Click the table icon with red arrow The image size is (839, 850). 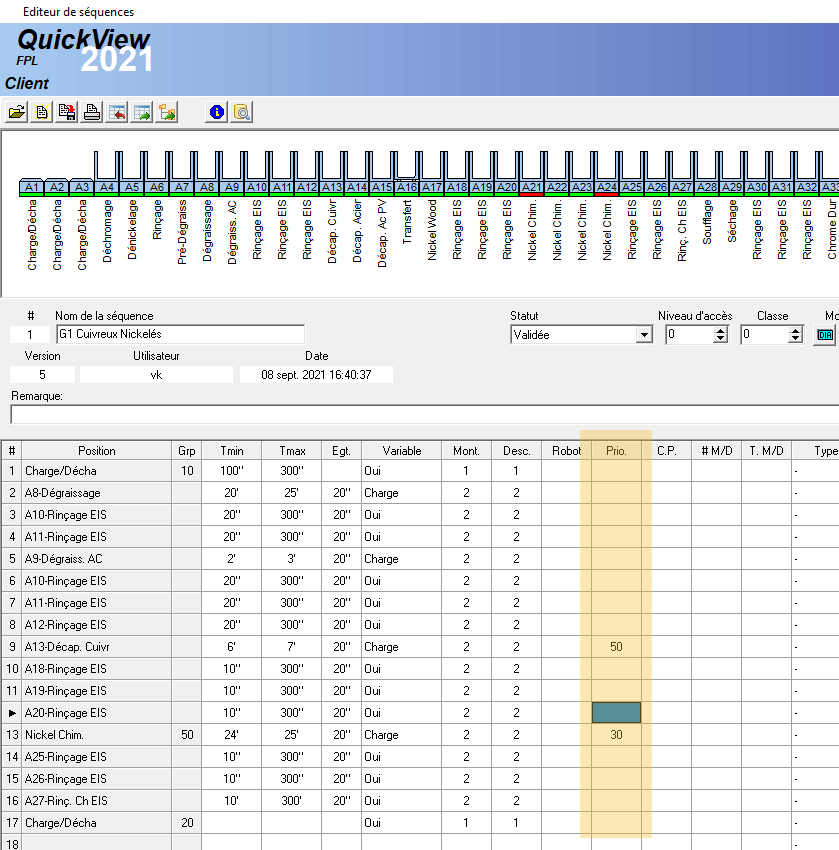tap(117, 112)
